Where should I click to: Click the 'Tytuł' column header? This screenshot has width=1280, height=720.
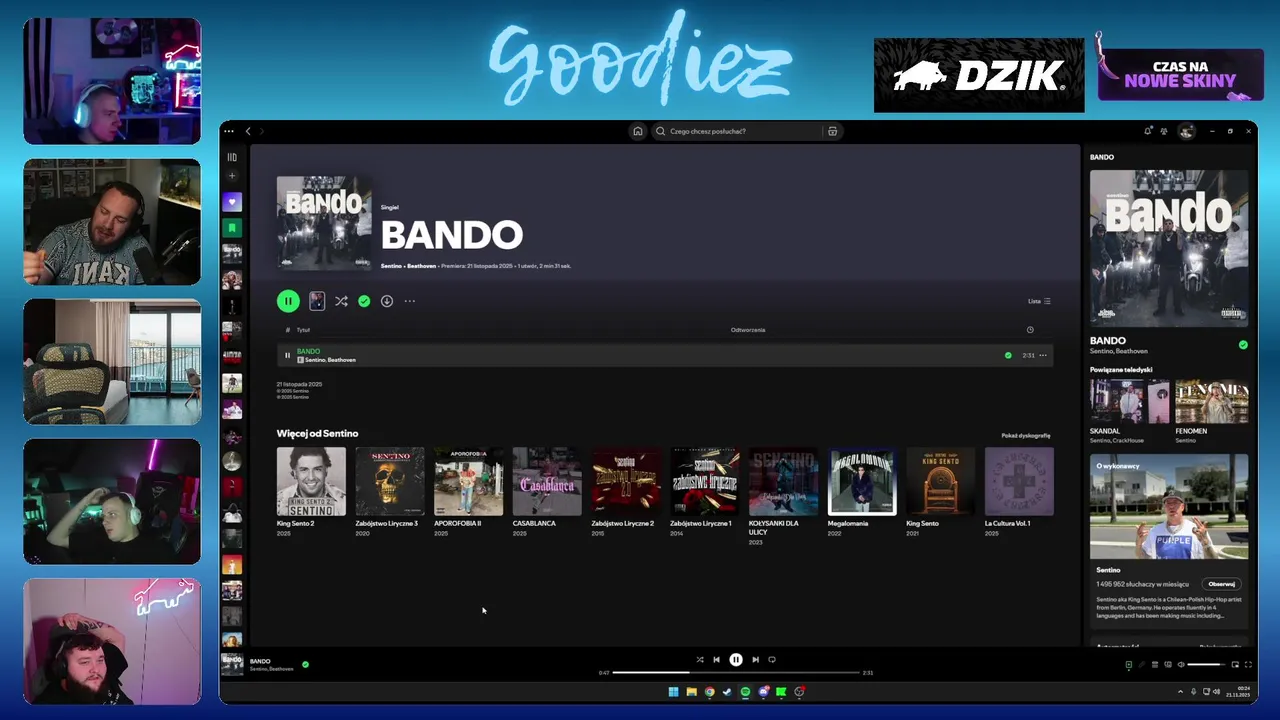coord(303,330)
